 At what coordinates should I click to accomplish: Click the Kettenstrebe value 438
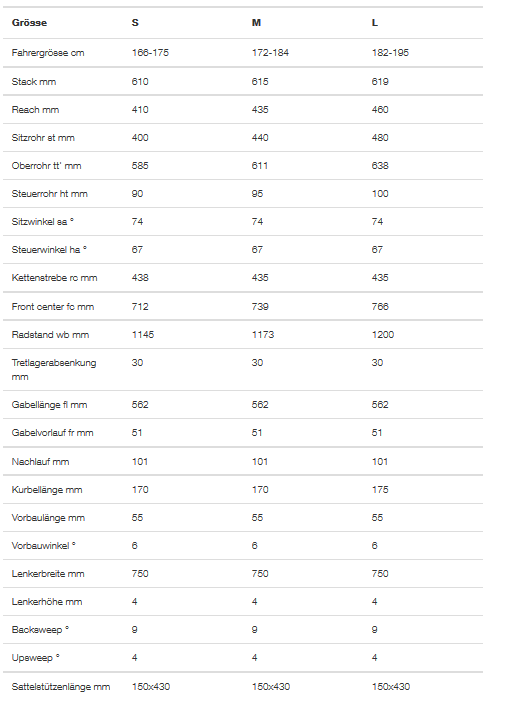(140, 277)
